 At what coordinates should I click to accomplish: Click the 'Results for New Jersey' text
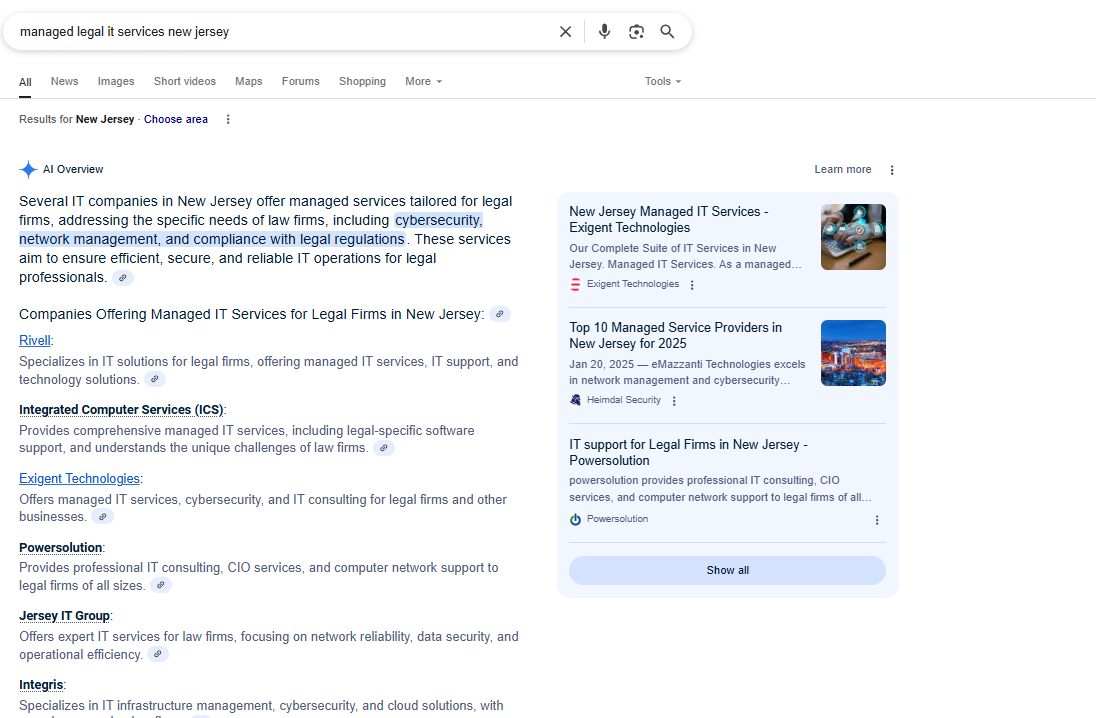[x=77, y=120]
